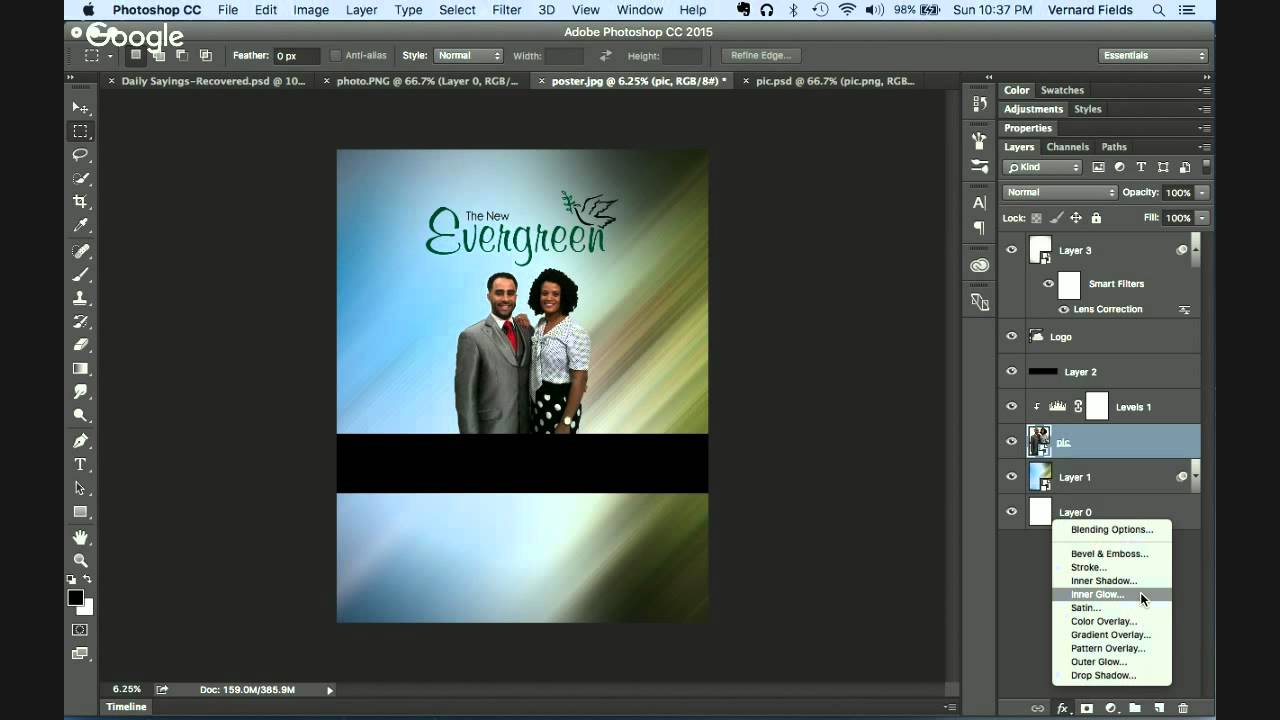Screen dimensions: 1280x720
Task: Create a new group folder icon
Action: (1135, 708)
